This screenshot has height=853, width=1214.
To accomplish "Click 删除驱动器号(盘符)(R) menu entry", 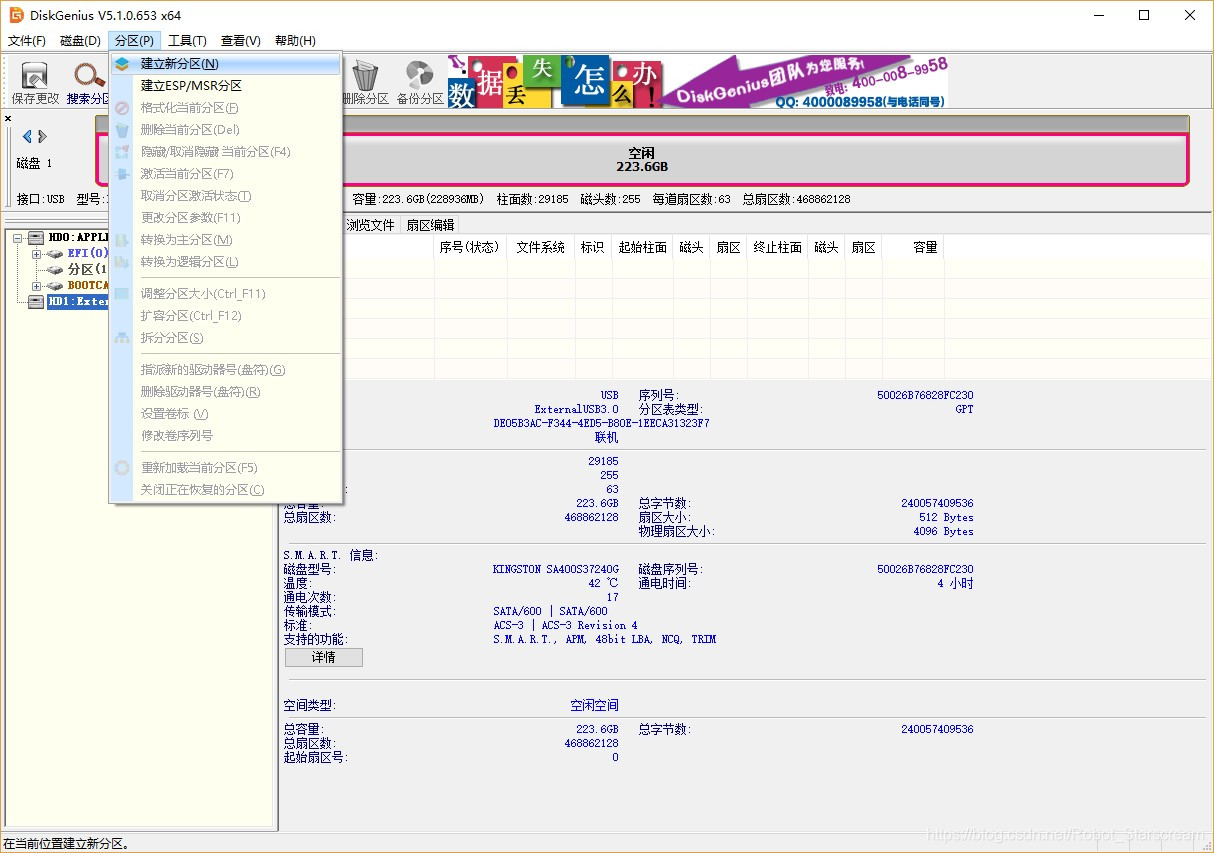I will pos(226,392).
